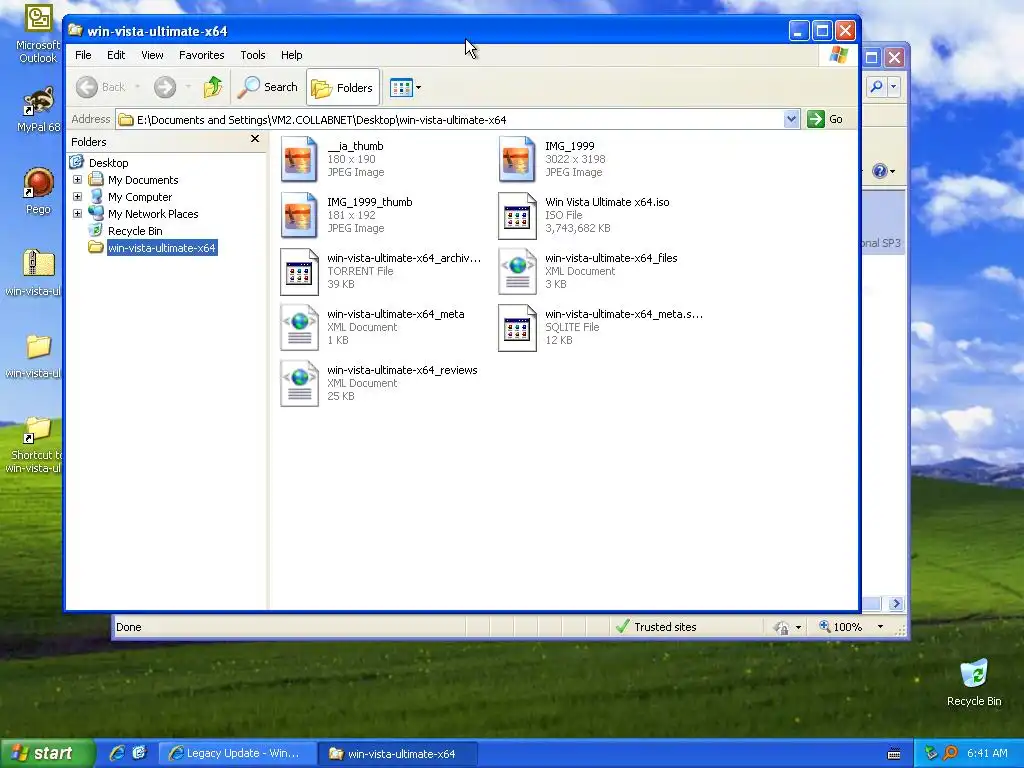Click the 6:41 AM clock
This screenshot has width=1024, height=768.
[987, 753]
